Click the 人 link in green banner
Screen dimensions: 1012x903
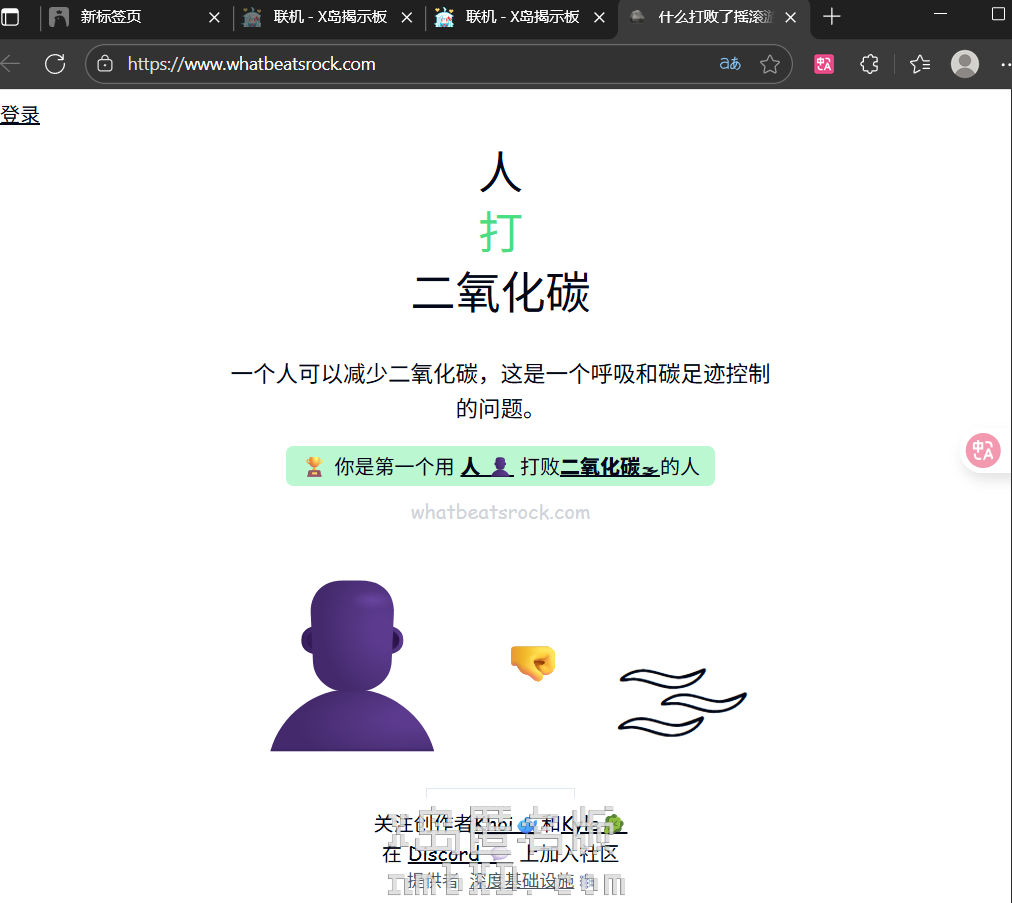487,466
